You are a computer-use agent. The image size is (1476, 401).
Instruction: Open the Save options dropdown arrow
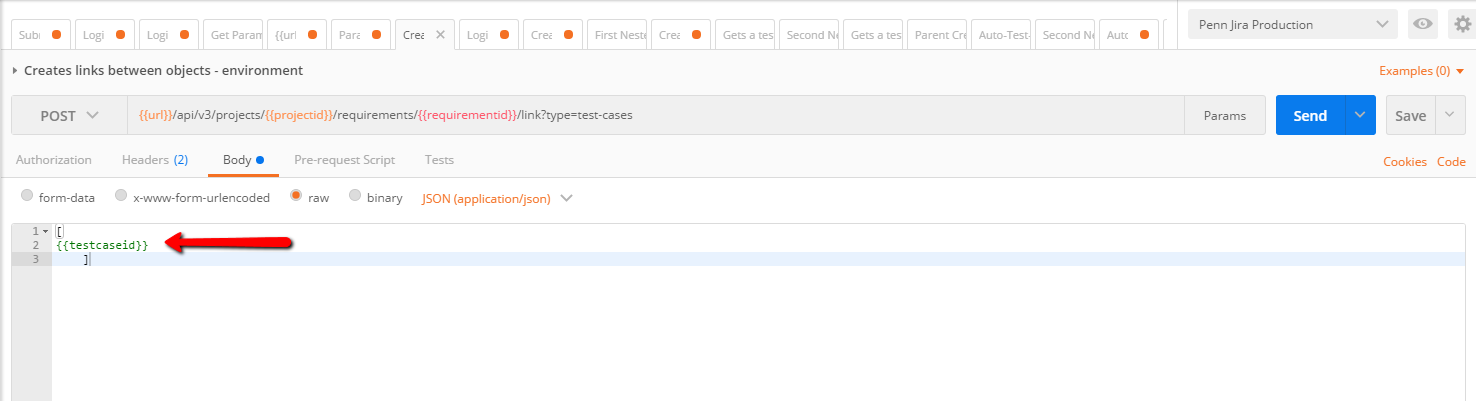pos(1451,115)
